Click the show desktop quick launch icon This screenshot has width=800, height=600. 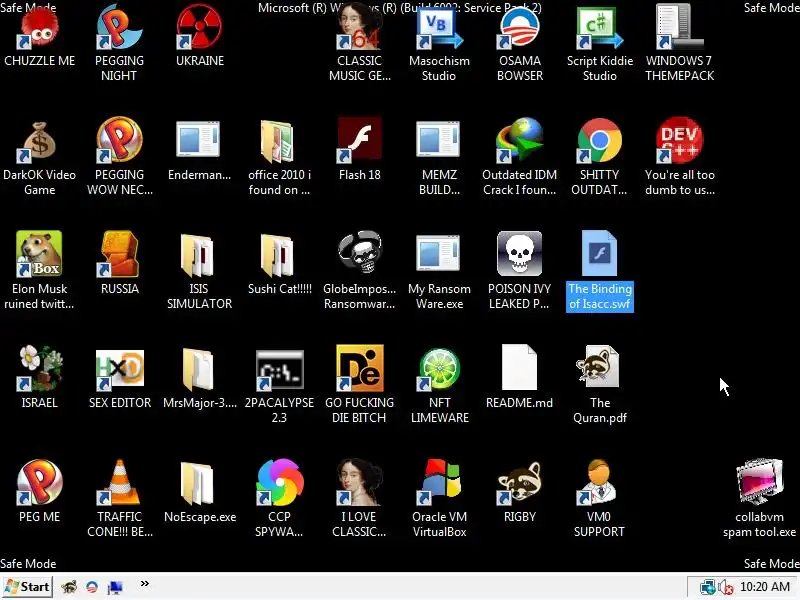(115, 588)
